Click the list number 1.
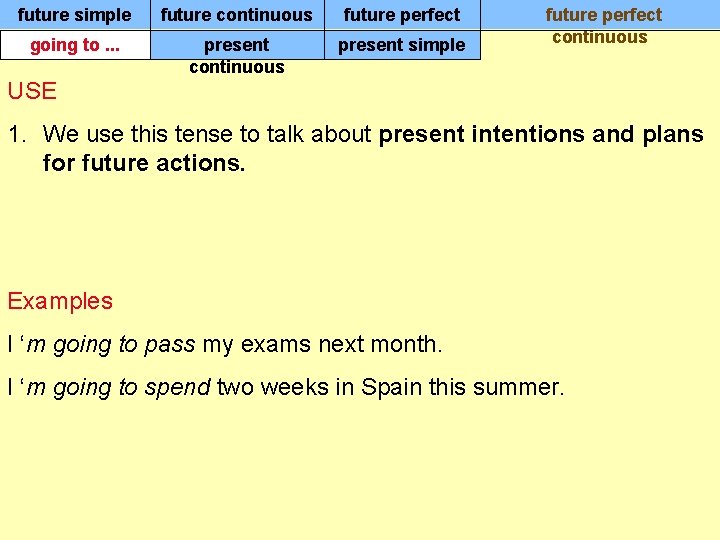The width and height of the screenshot is (720, 540). (17, 134)
